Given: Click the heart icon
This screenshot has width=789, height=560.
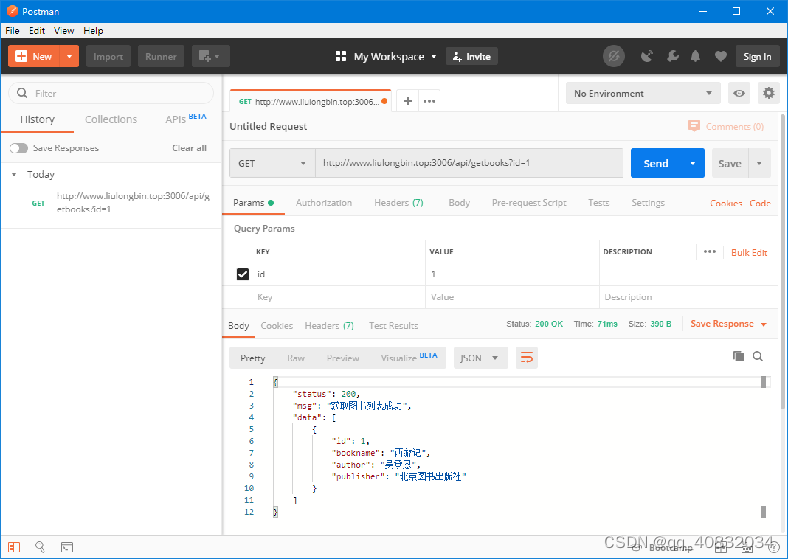Looking at the screenshot, I should [721, 56].
